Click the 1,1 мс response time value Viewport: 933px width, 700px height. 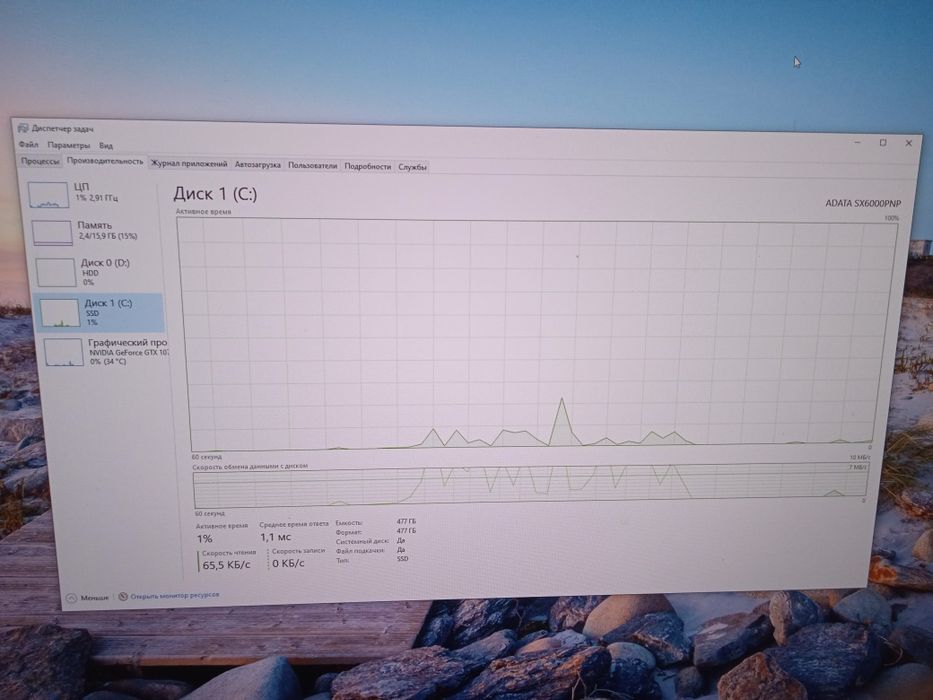pos(275,537)
